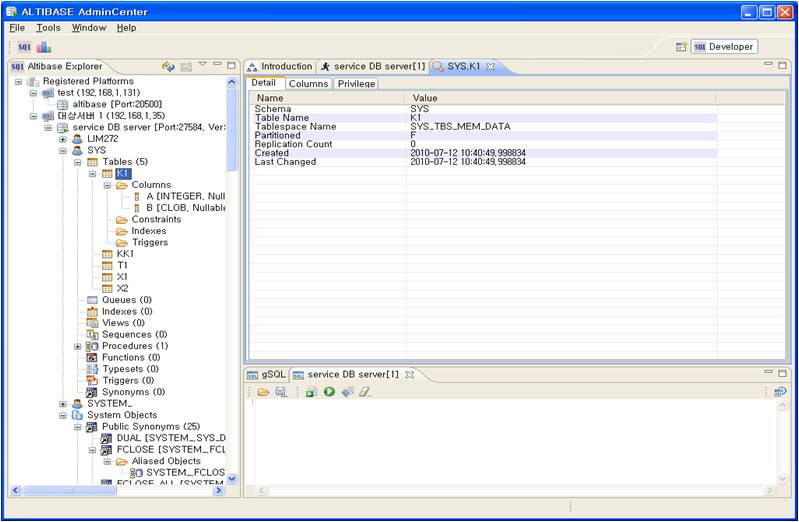Collapse the Tables (5) node
Viewport: 799px width, 522px height.
[77, 163]
